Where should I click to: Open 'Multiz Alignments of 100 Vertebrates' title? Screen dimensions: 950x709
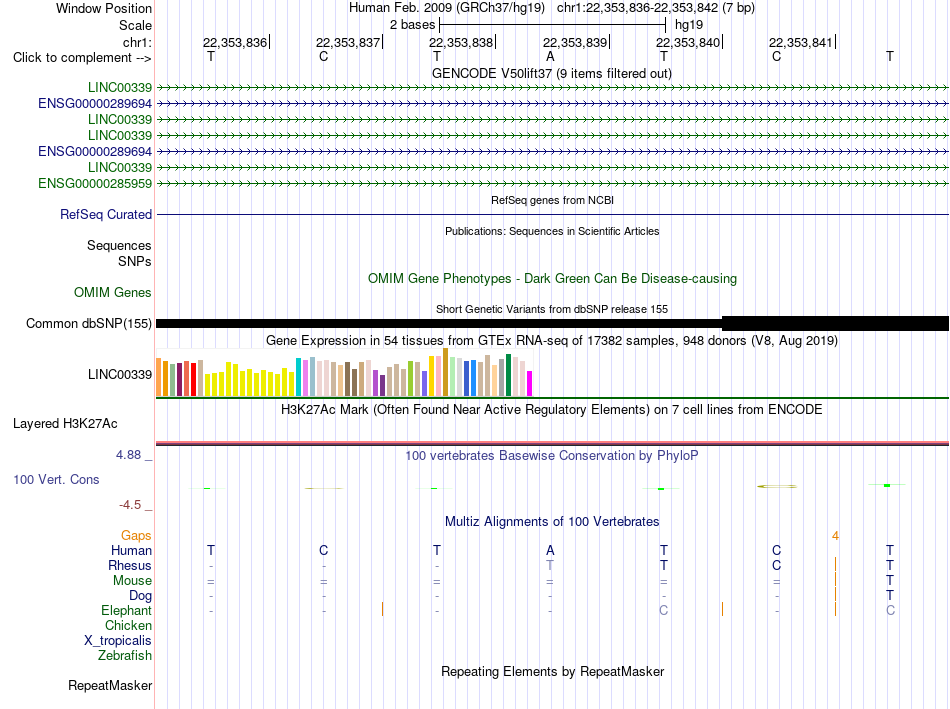tap(551, 522)
